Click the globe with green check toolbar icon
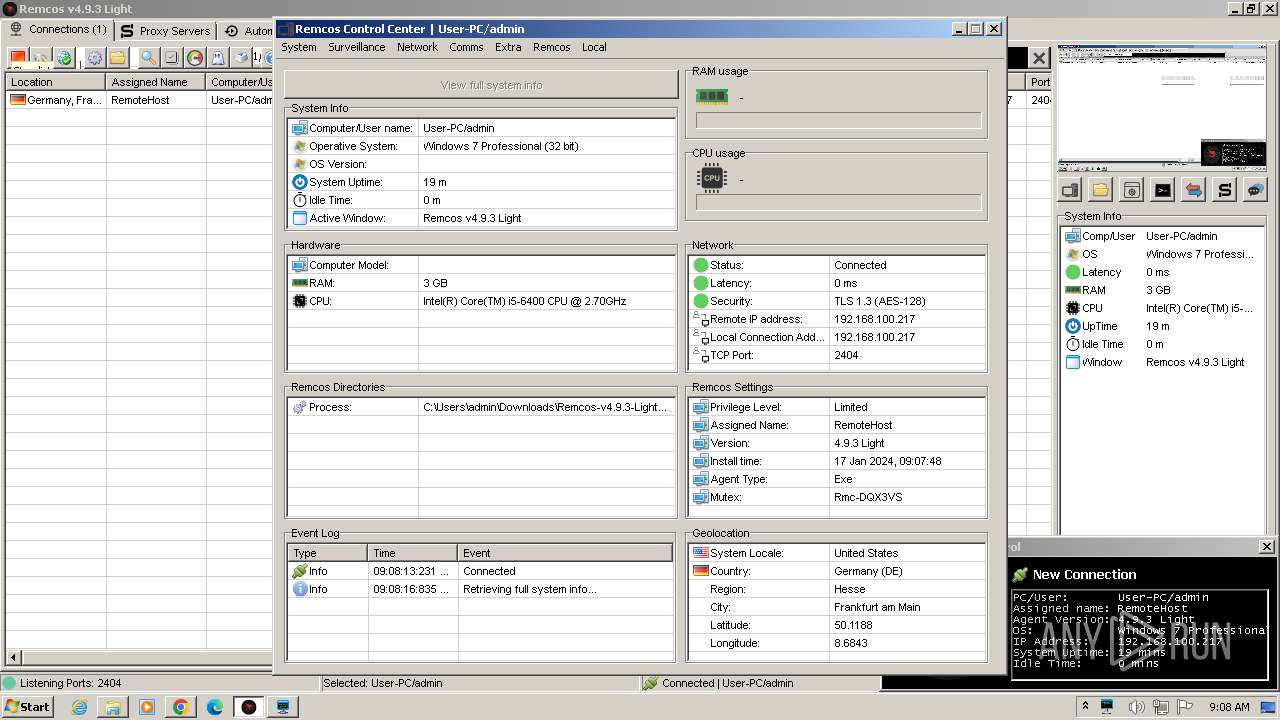1280x720 pixels. tap(64, 58)
